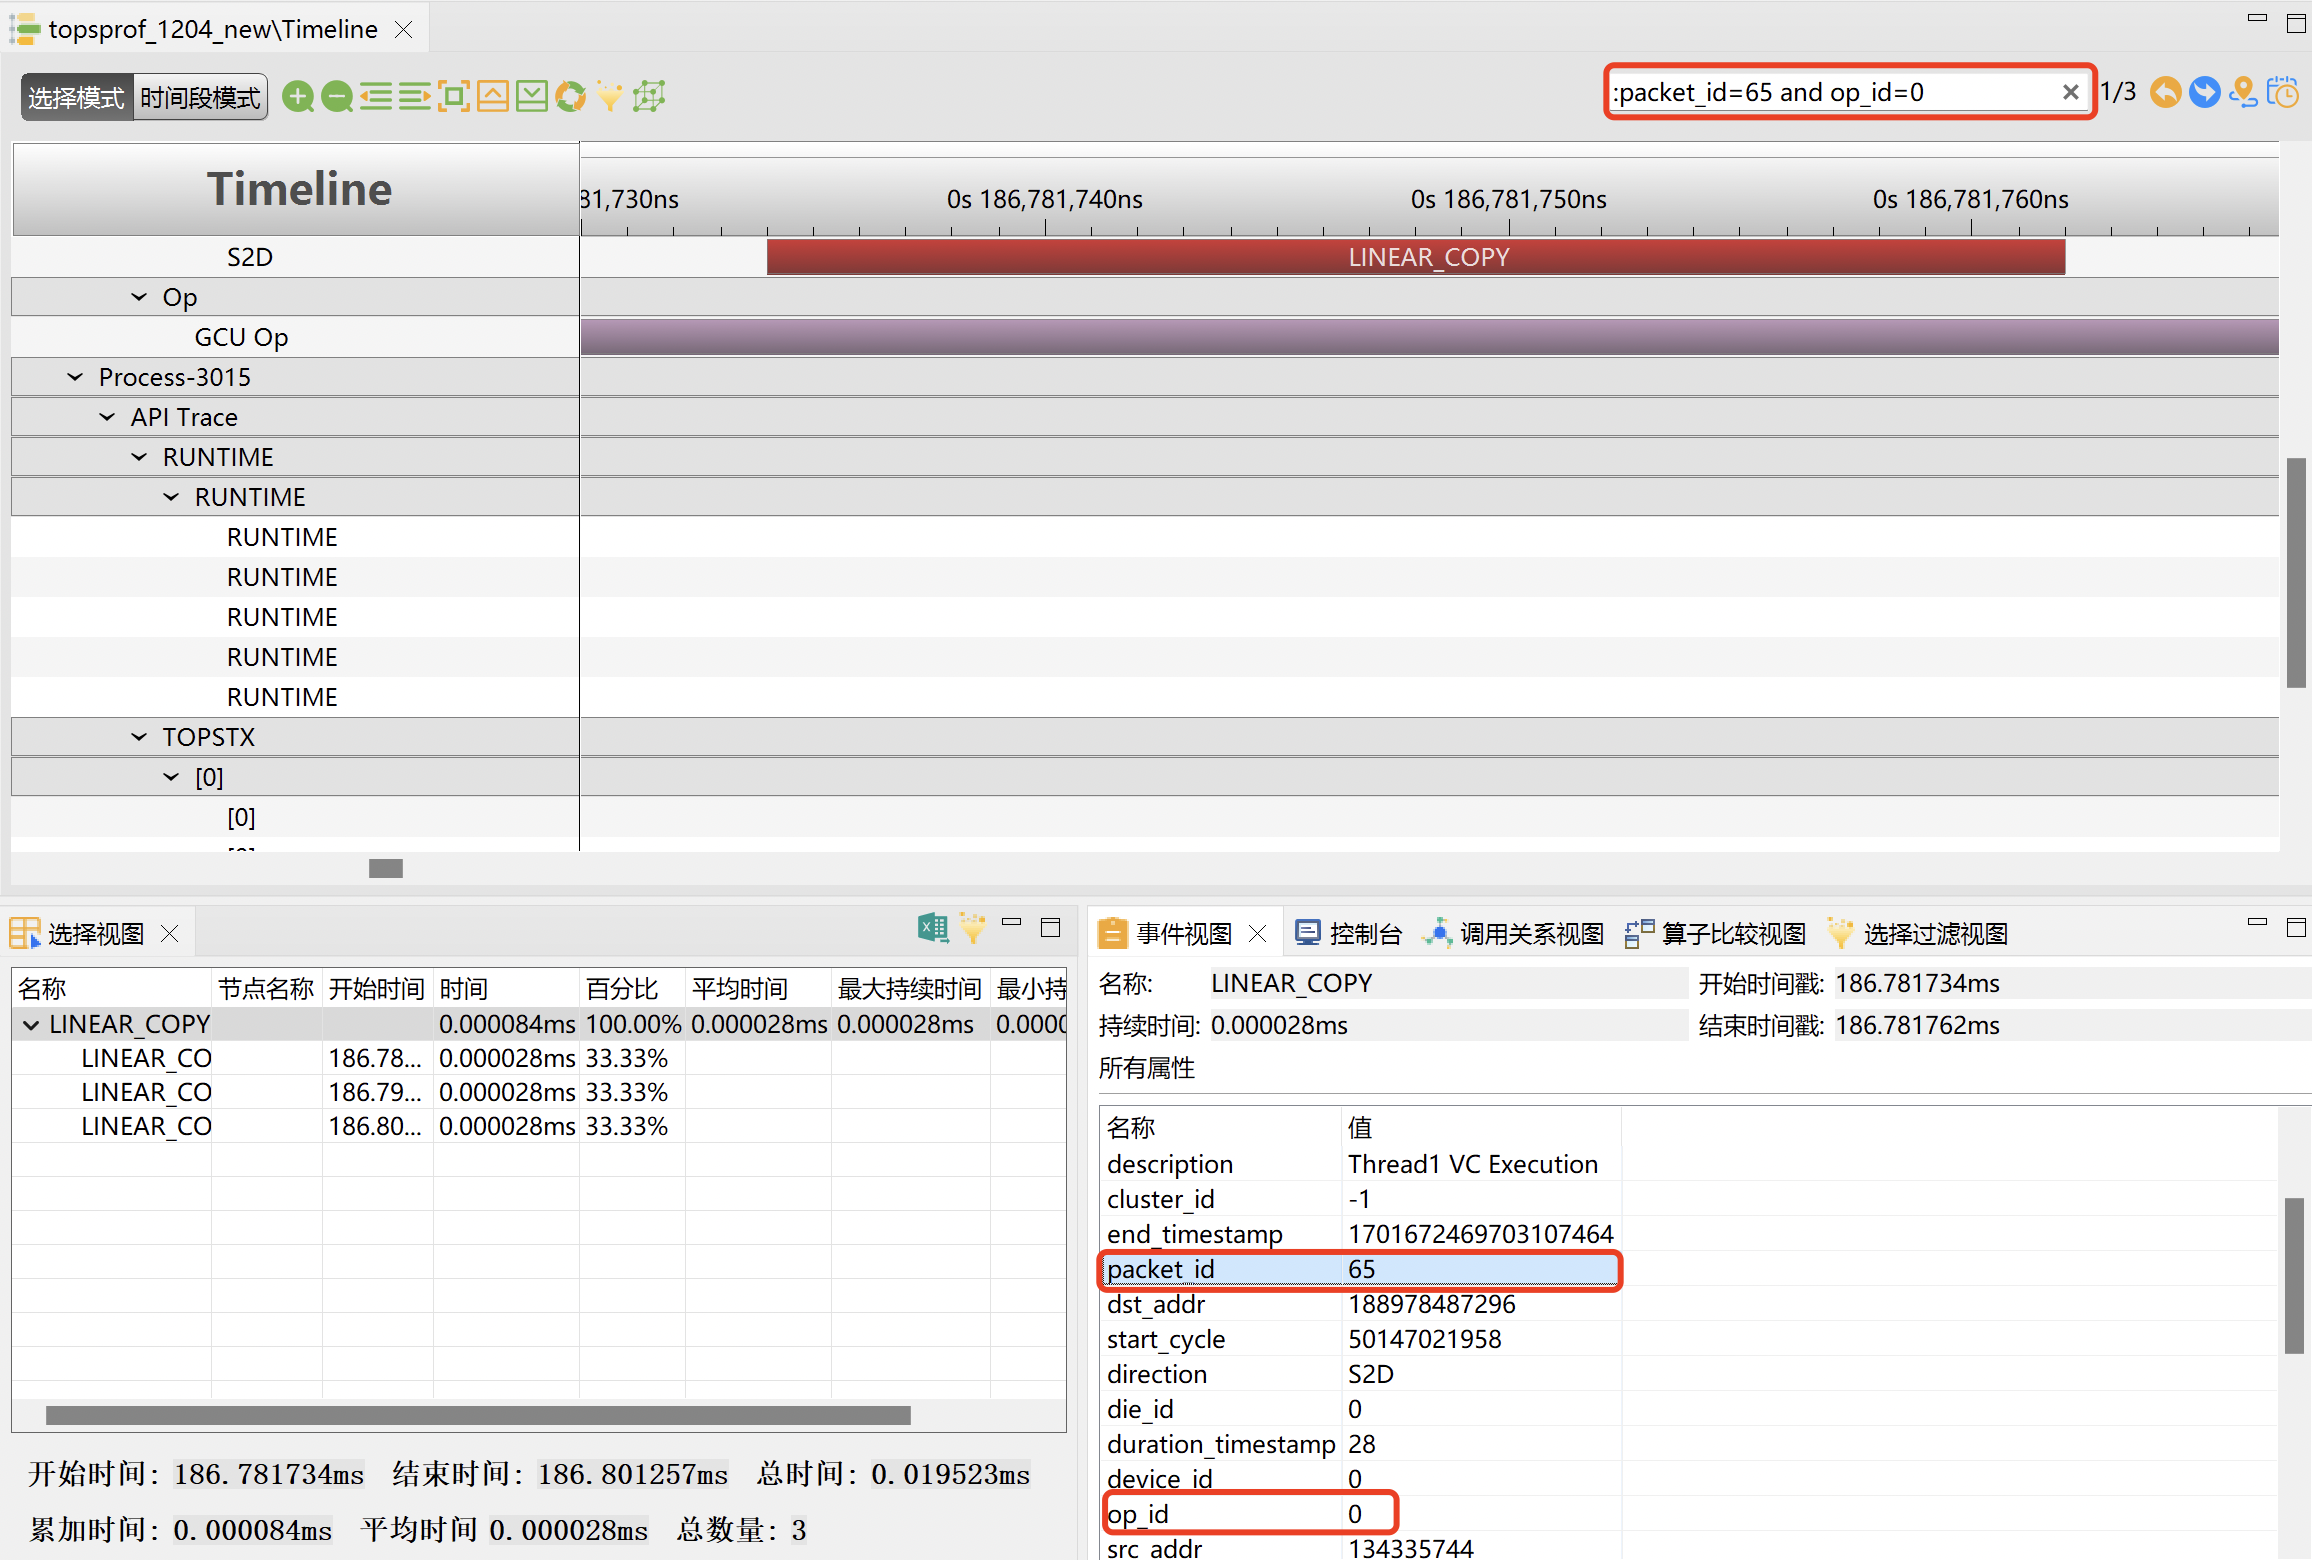Close the Timeline tab
Viewport: 2312px width, 1560px height.
404,30
